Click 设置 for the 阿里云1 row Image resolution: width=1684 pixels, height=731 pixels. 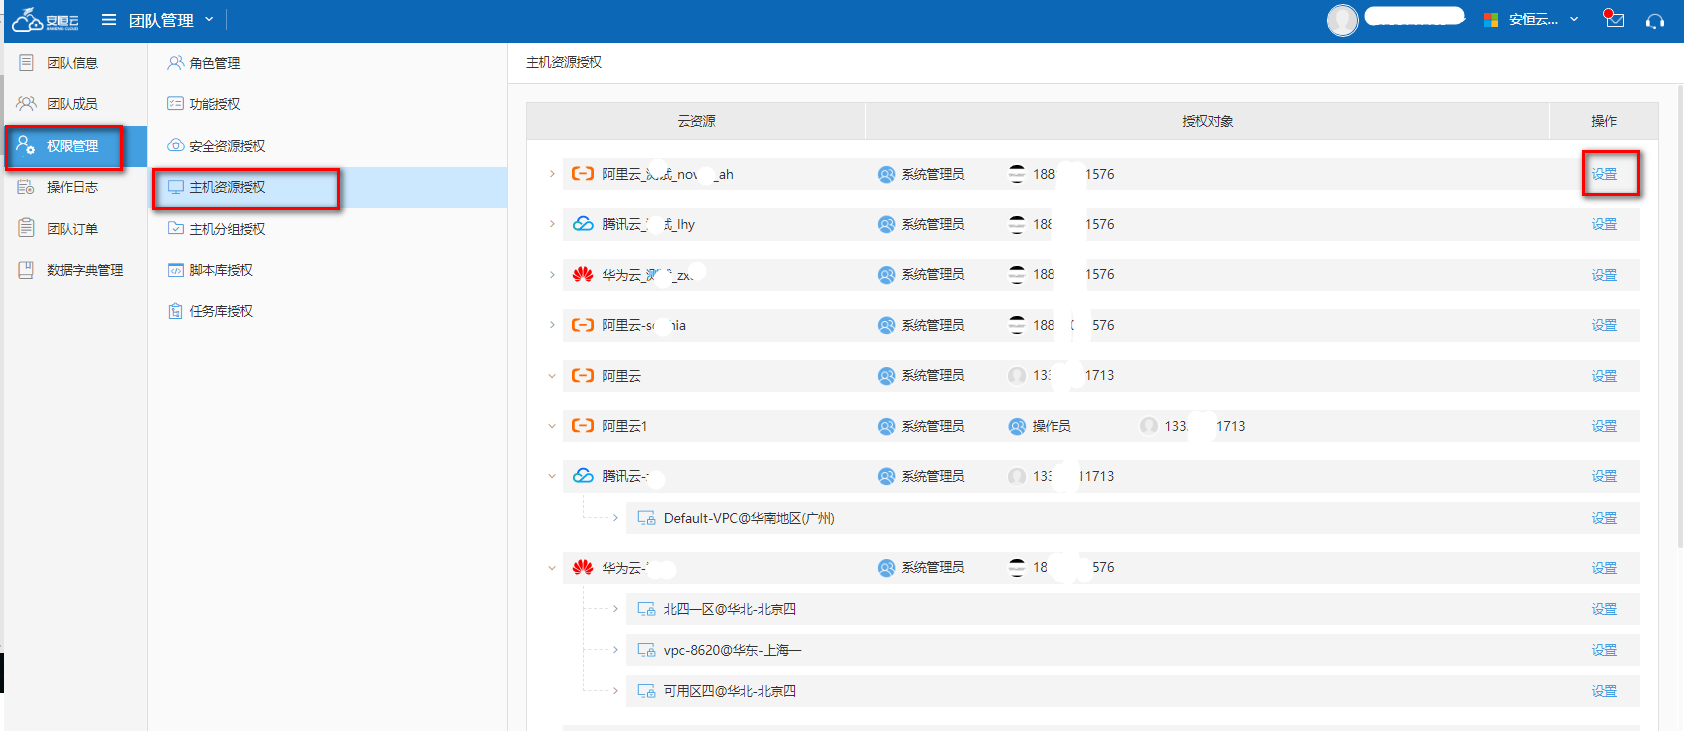tap(1604, 426)
